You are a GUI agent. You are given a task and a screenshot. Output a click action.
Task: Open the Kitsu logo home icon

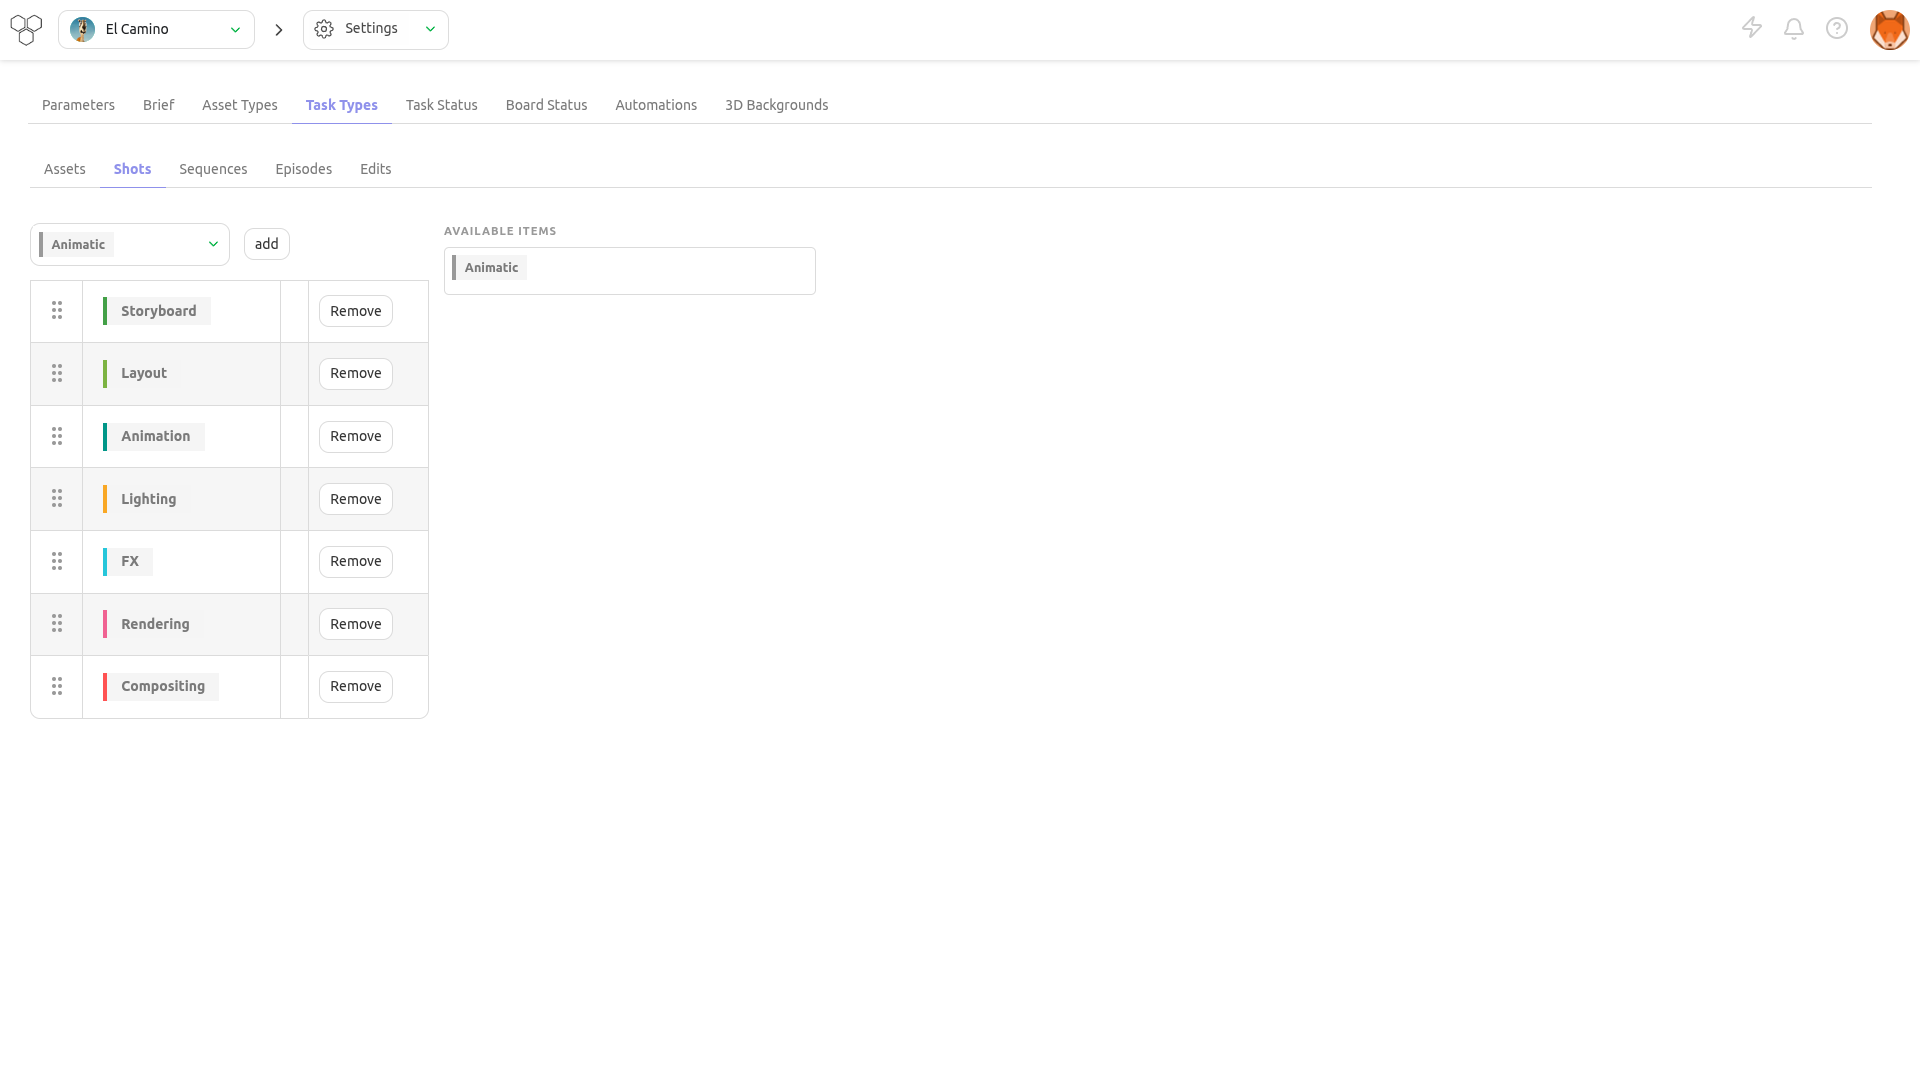(x=26, y=29)
